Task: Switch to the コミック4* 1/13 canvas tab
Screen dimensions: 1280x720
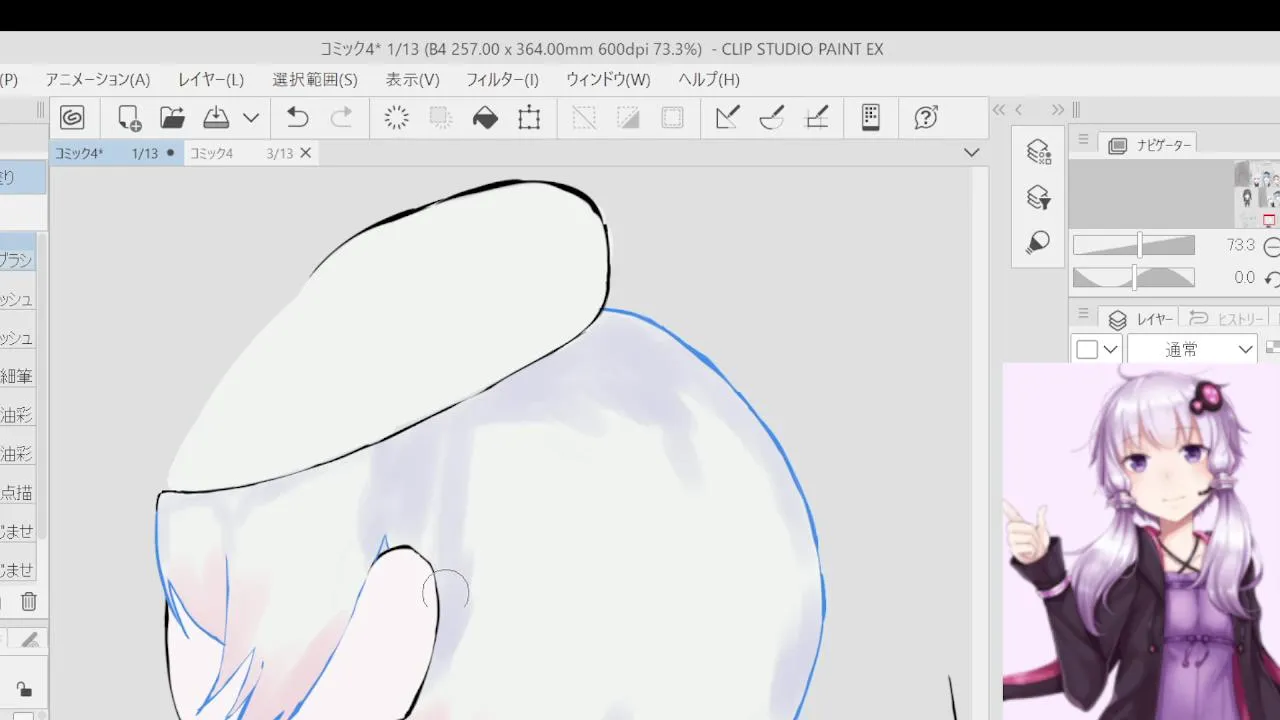Action: [115, 153]
